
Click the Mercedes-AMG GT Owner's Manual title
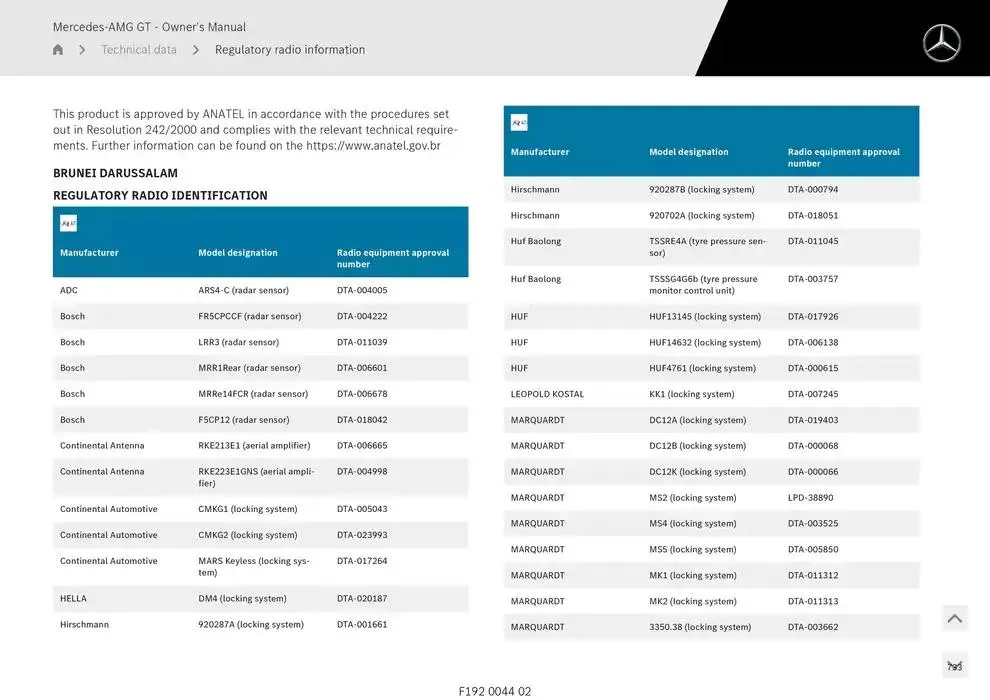149,27
